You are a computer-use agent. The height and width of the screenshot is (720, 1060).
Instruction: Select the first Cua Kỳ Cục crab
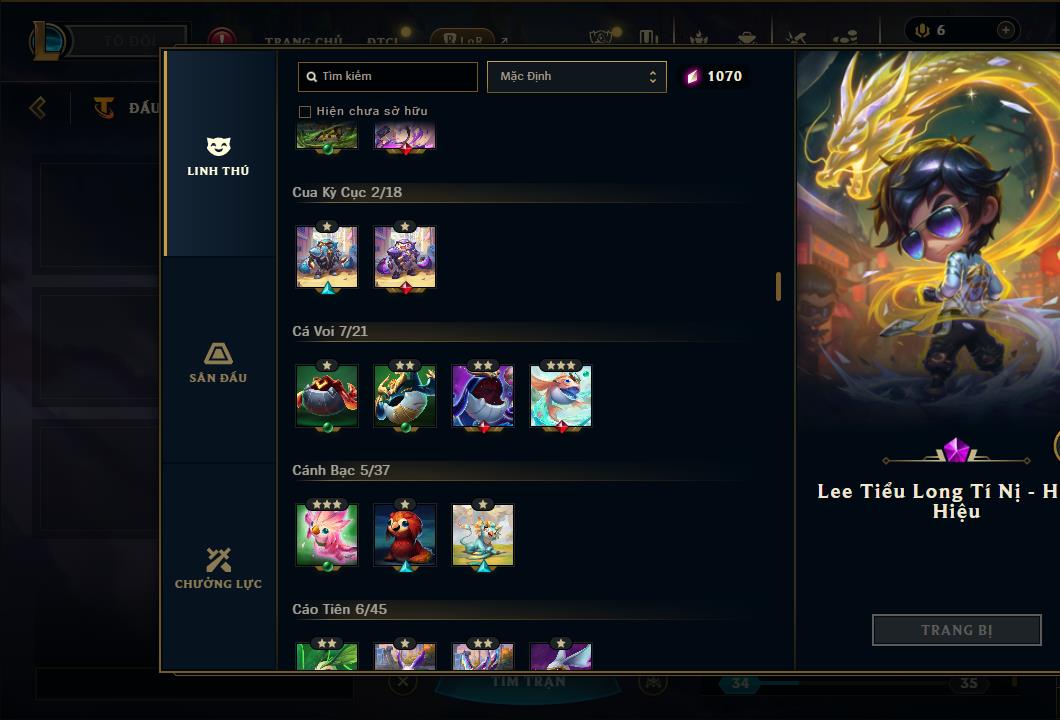327,257
